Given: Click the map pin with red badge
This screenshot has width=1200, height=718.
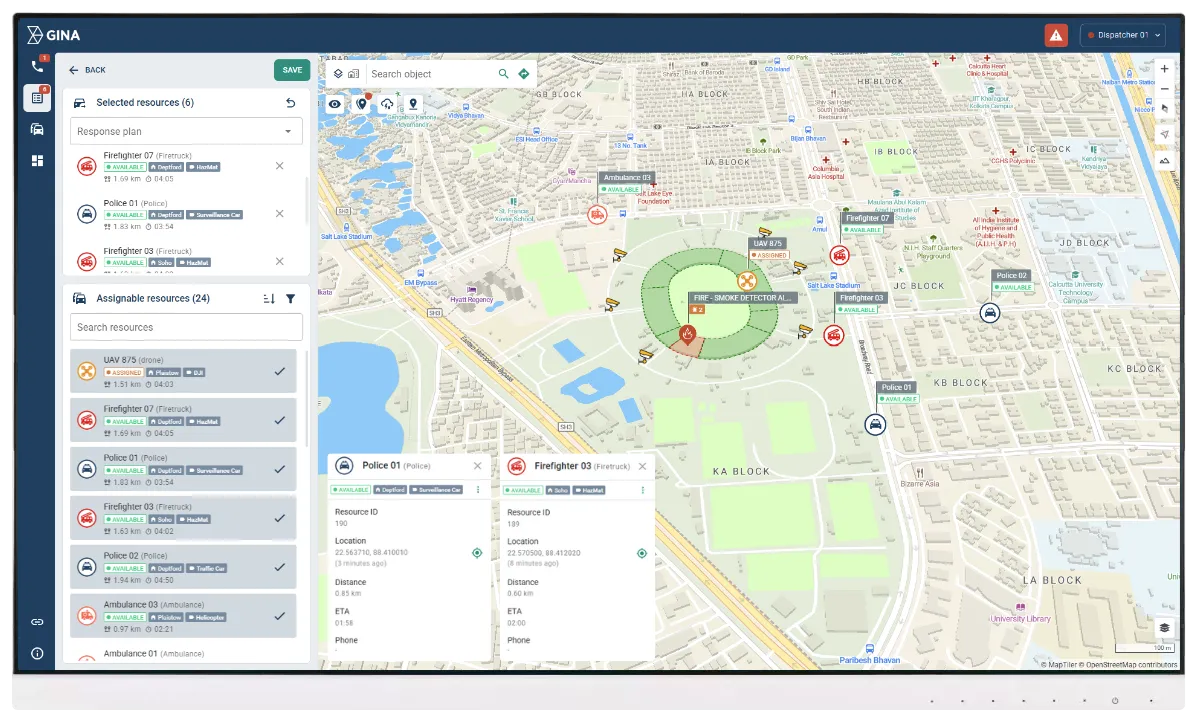Looking at the screenshot, I should coord(362,104).
